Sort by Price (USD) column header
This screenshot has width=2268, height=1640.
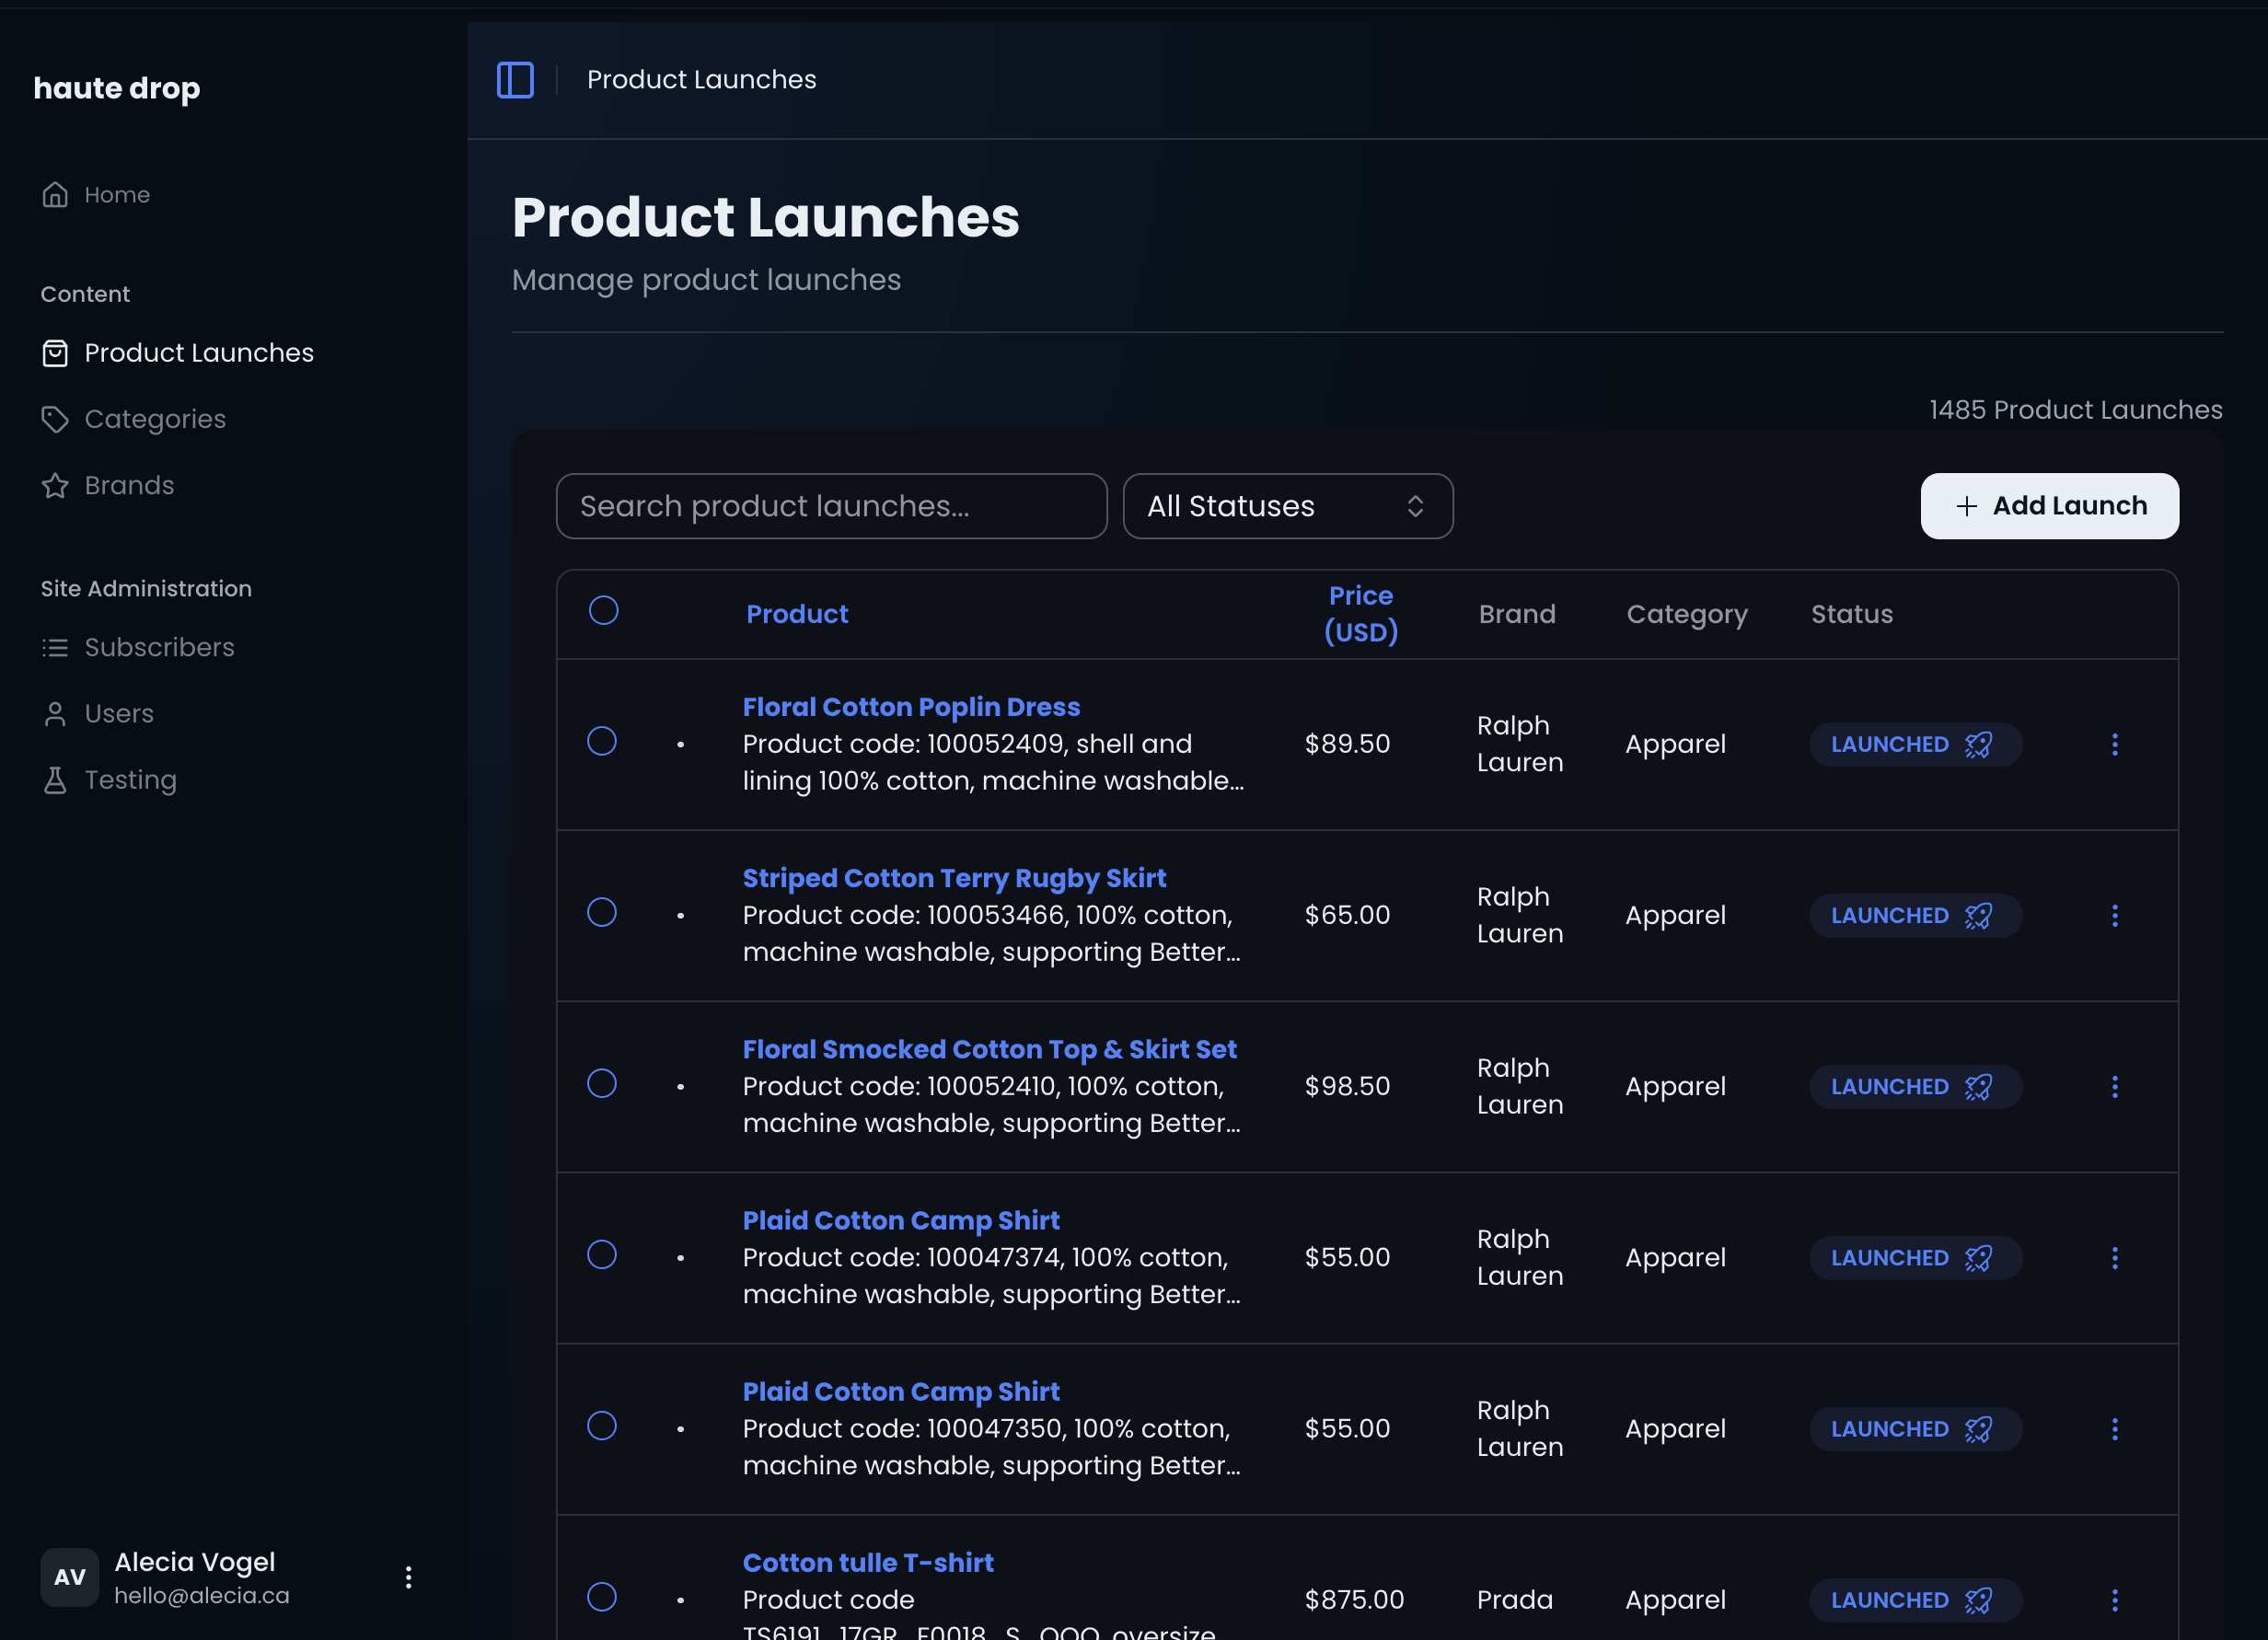(1360, 614)
